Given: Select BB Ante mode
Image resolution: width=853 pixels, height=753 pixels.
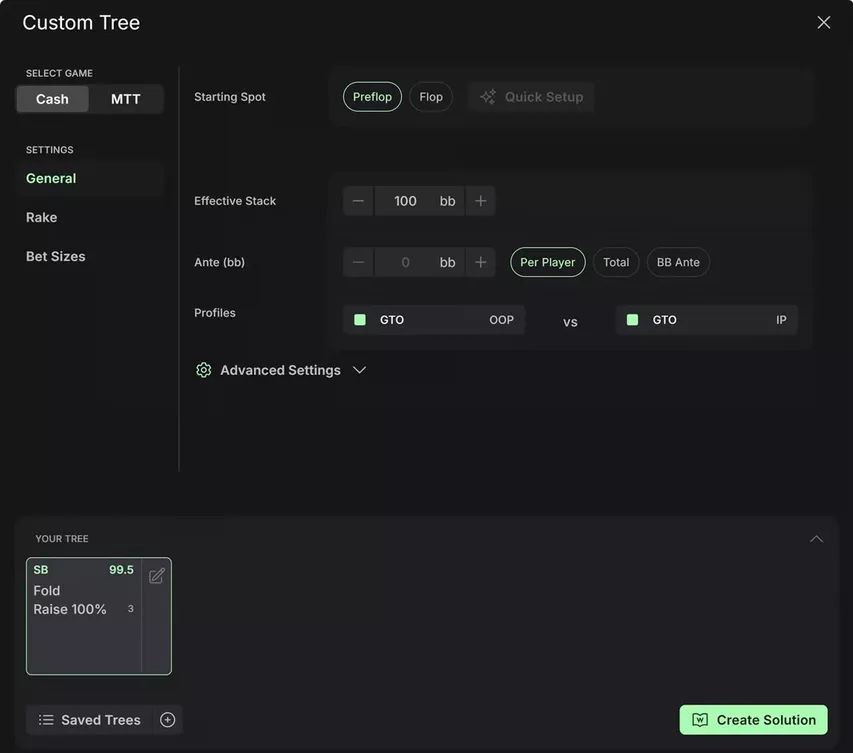Looking at the screenshot, I should (x=678, y=262).
